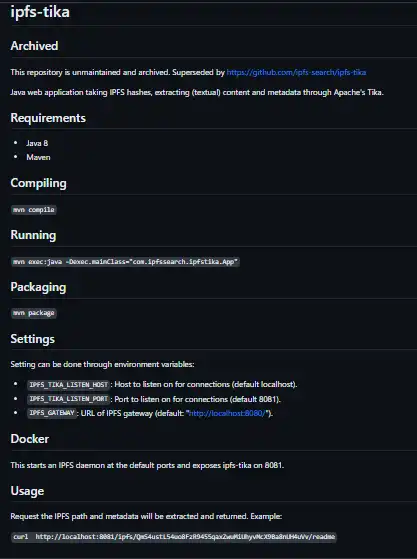The height and width of the screenshot is (559, 417).
Task: Click the ipfs-tika main heading
Action: (40, 12)
